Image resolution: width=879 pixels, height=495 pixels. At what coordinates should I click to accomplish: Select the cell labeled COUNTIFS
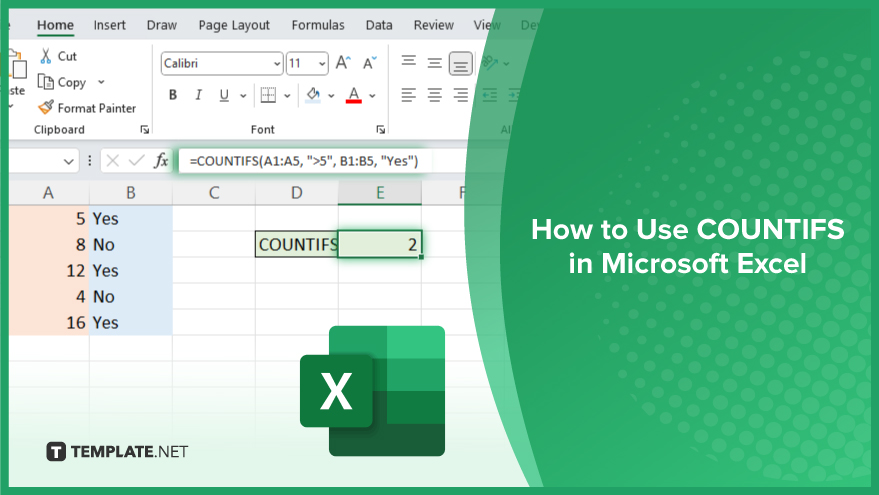tap(297, 244)
